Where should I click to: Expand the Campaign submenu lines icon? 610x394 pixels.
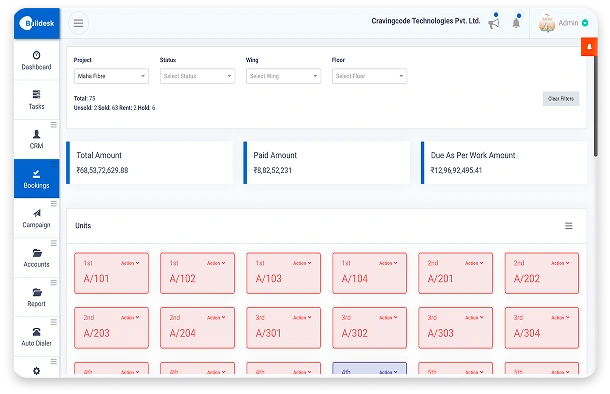pyautogui.click(x=54, y=204)
